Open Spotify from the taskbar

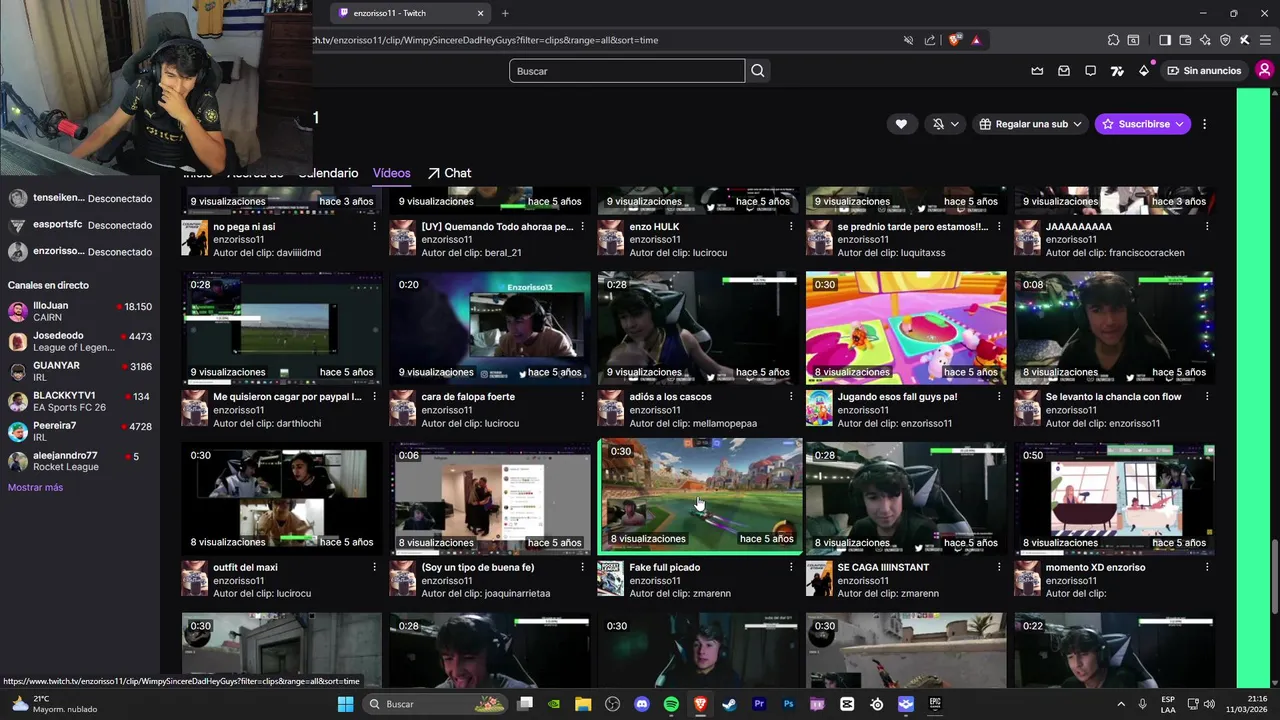[671, 704]
